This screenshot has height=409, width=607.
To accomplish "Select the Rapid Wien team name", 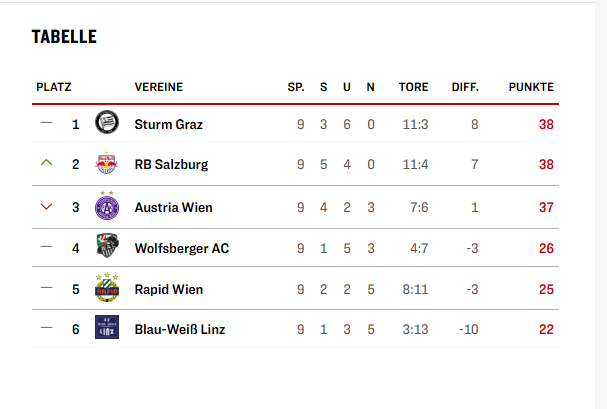I will pyautogui.click(x=168, y=289).
